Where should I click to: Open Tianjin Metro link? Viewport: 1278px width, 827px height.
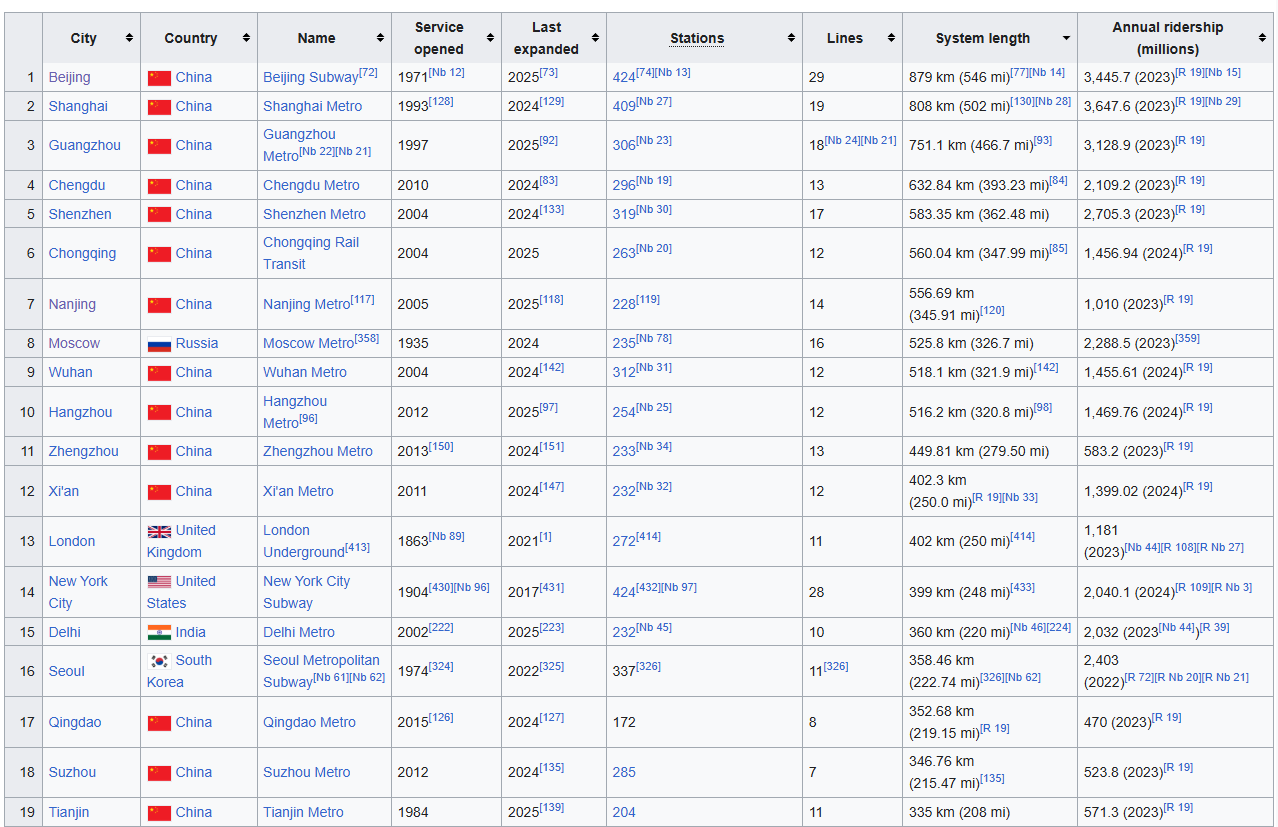[x=303, y=812]
